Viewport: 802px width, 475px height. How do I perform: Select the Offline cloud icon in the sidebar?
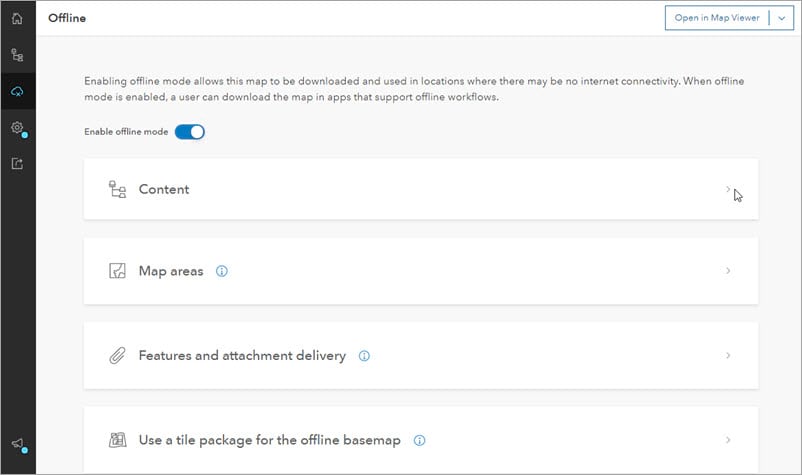tap(17, 92)
